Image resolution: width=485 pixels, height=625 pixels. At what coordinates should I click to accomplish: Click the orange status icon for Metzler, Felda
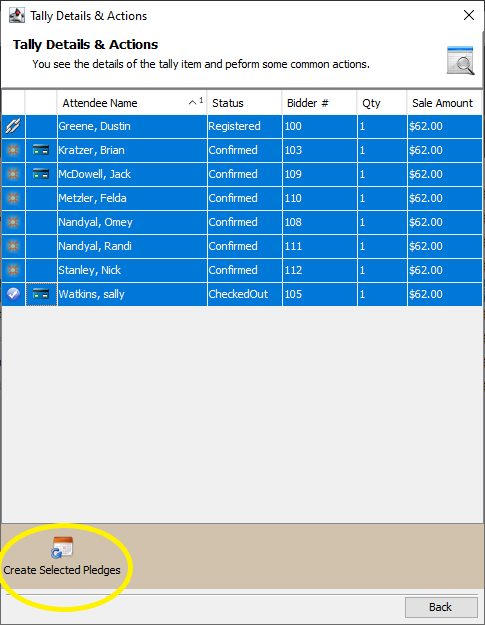pyautogui.click(x=13, y=198)
